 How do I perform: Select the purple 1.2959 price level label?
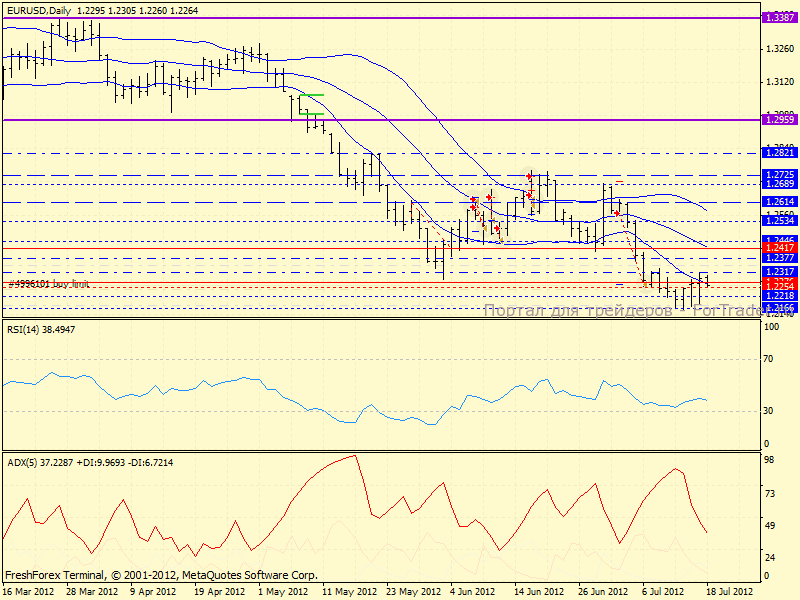point(779,120)
